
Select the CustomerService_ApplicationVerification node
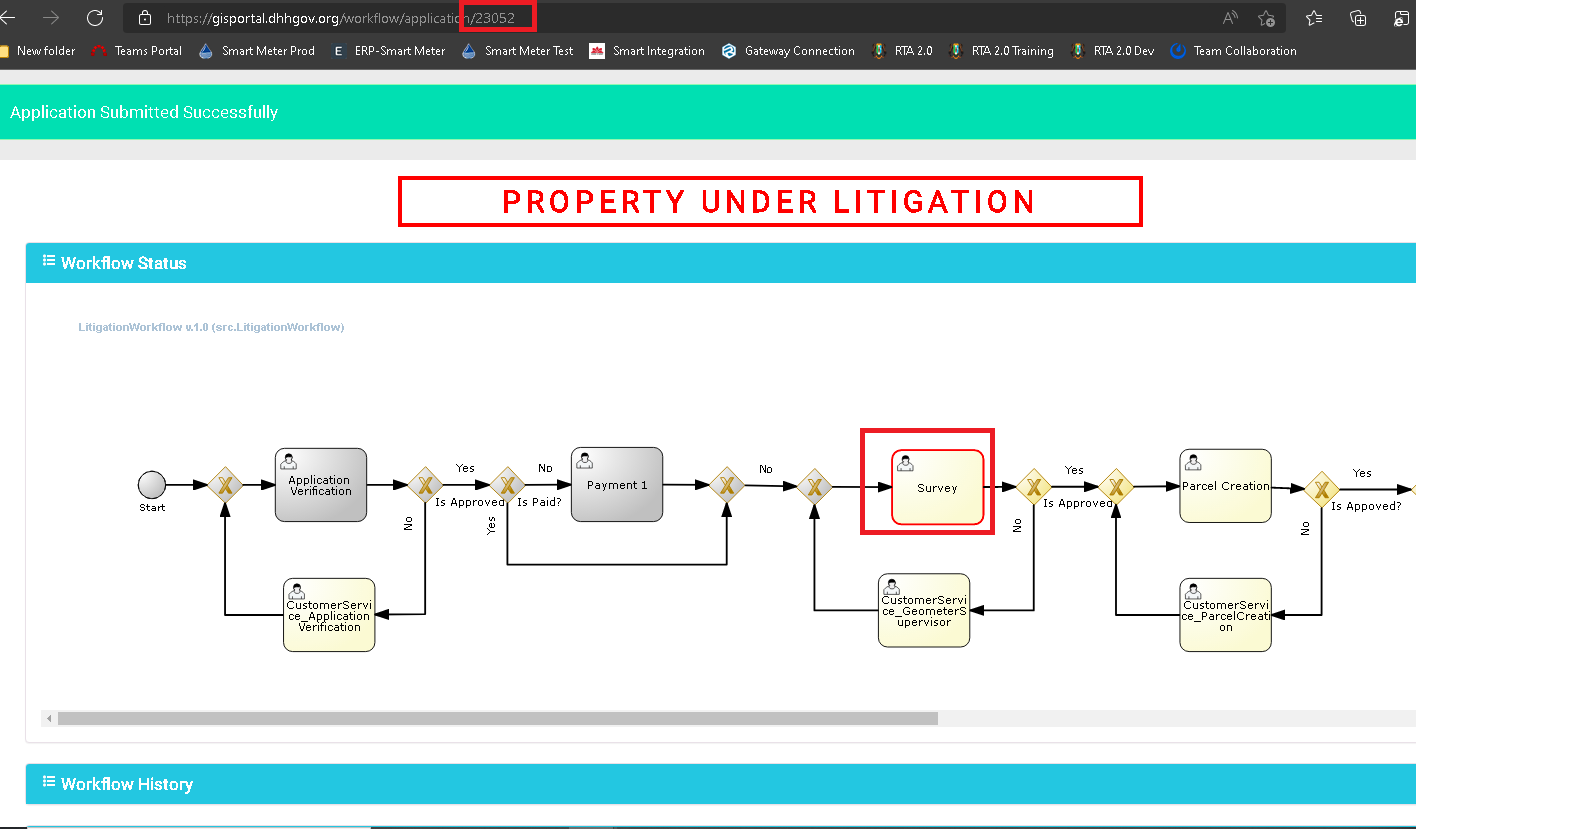(x=329, y=615)
